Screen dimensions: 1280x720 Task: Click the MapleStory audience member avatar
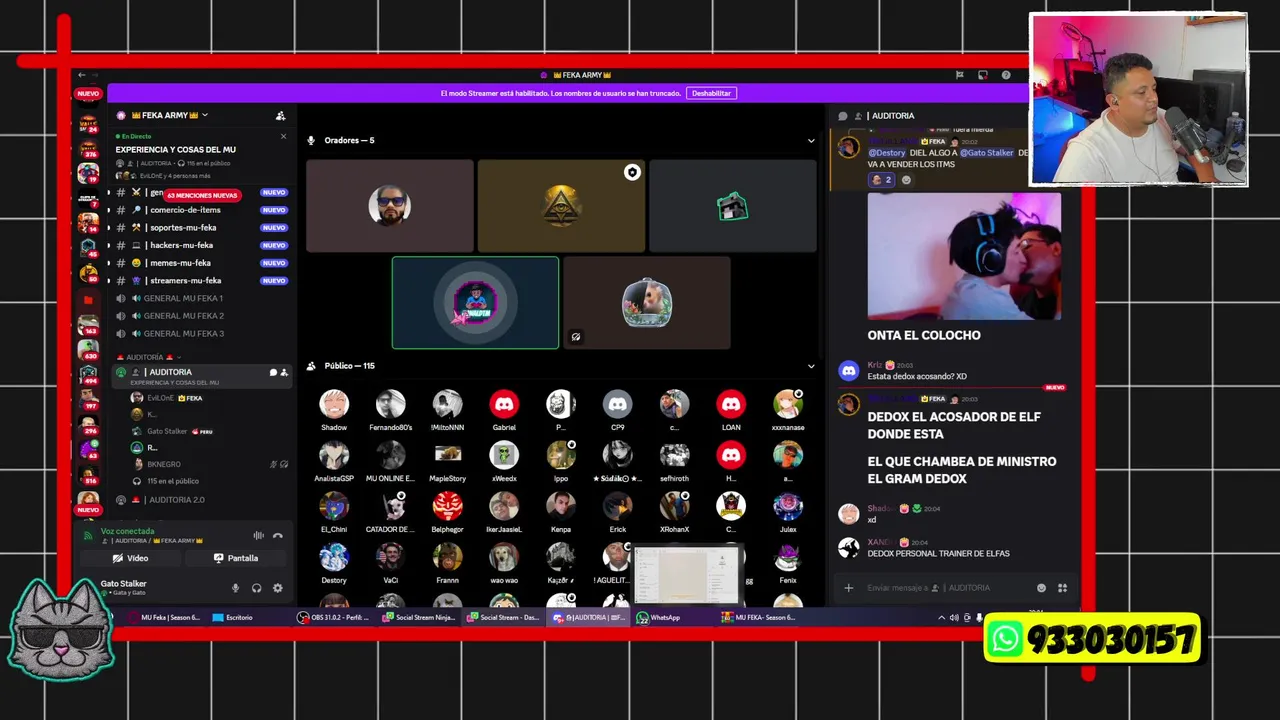(x=447, y=455)
